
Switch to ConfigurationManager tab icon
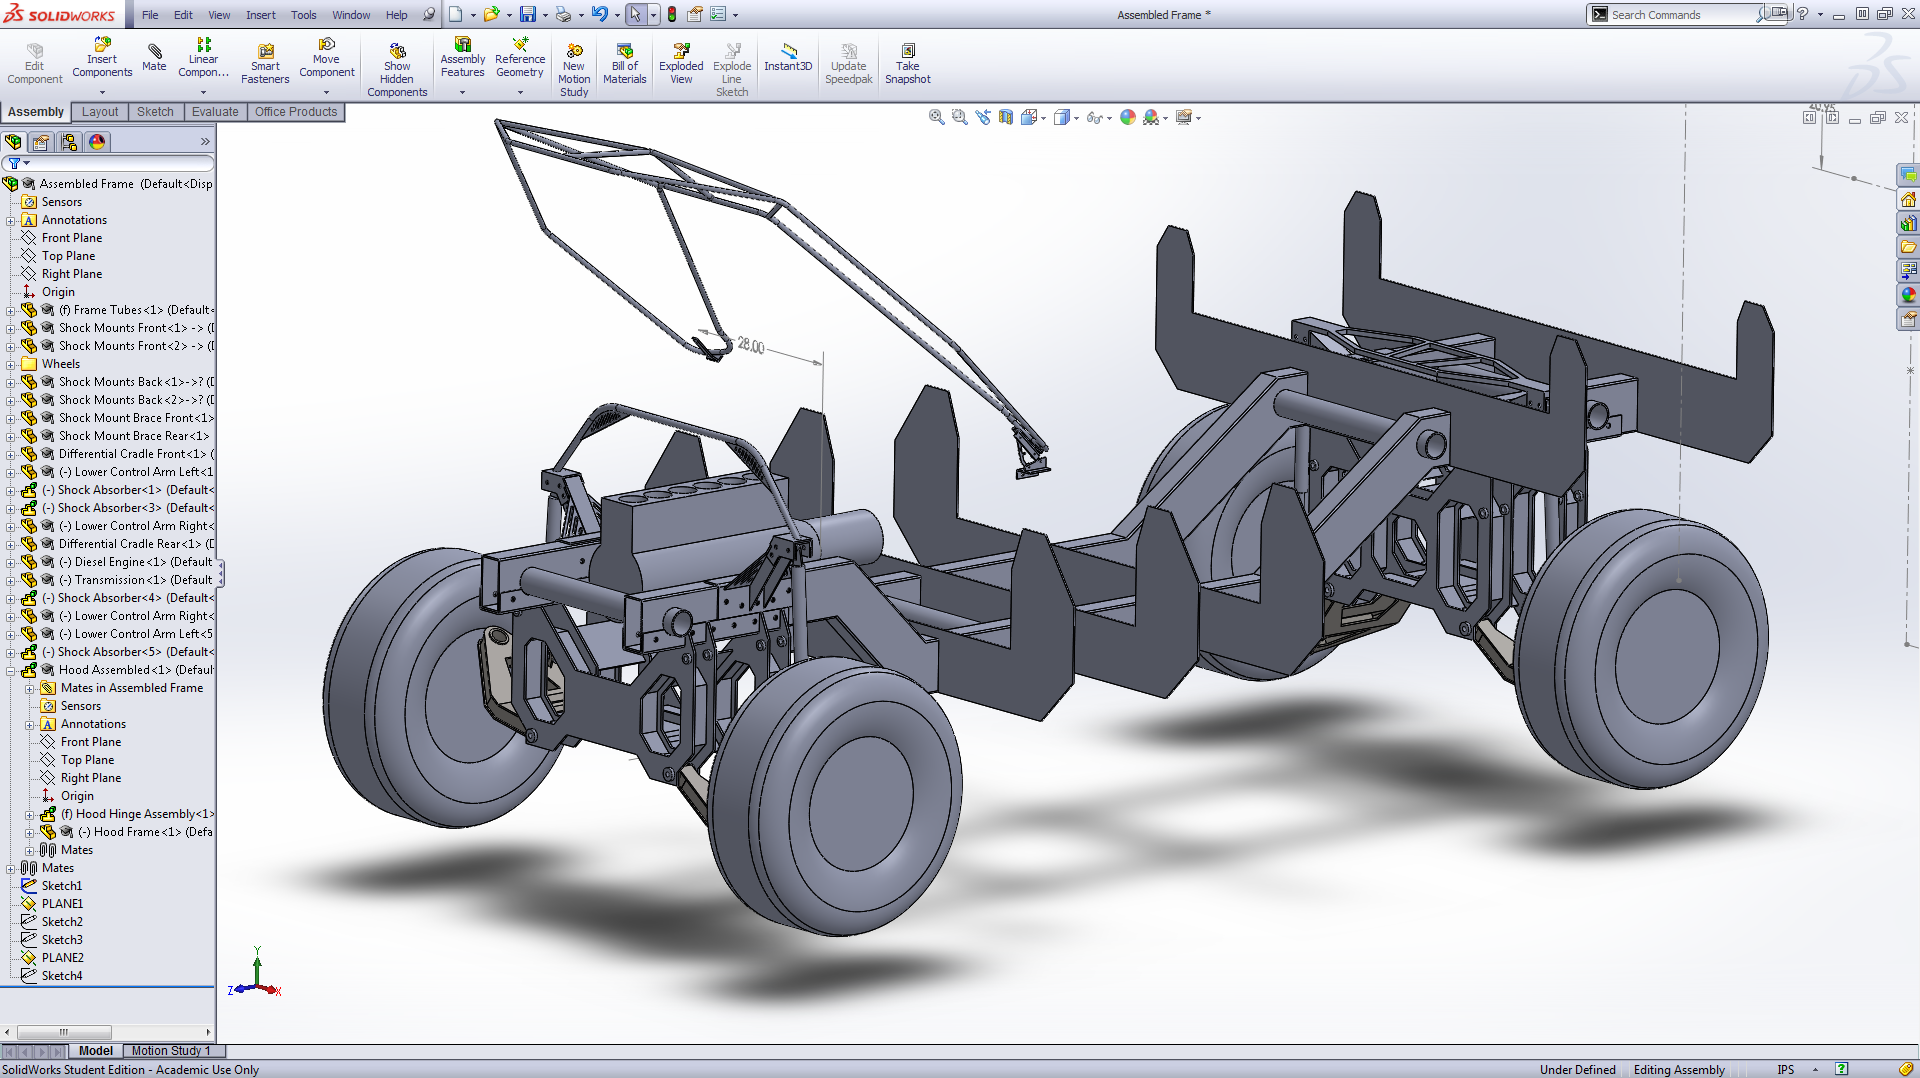69,142
